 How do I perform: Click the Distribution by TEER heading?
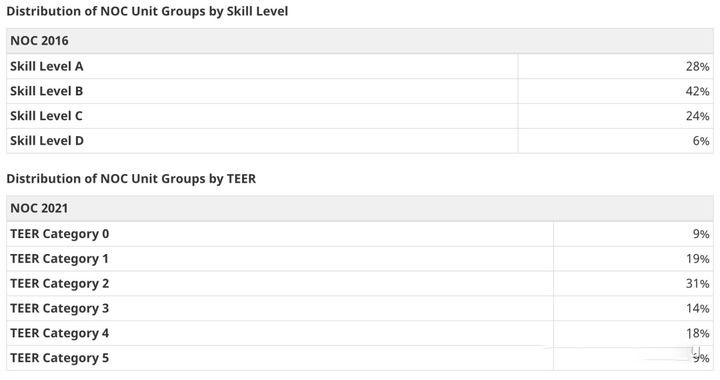tap(131, 179)
